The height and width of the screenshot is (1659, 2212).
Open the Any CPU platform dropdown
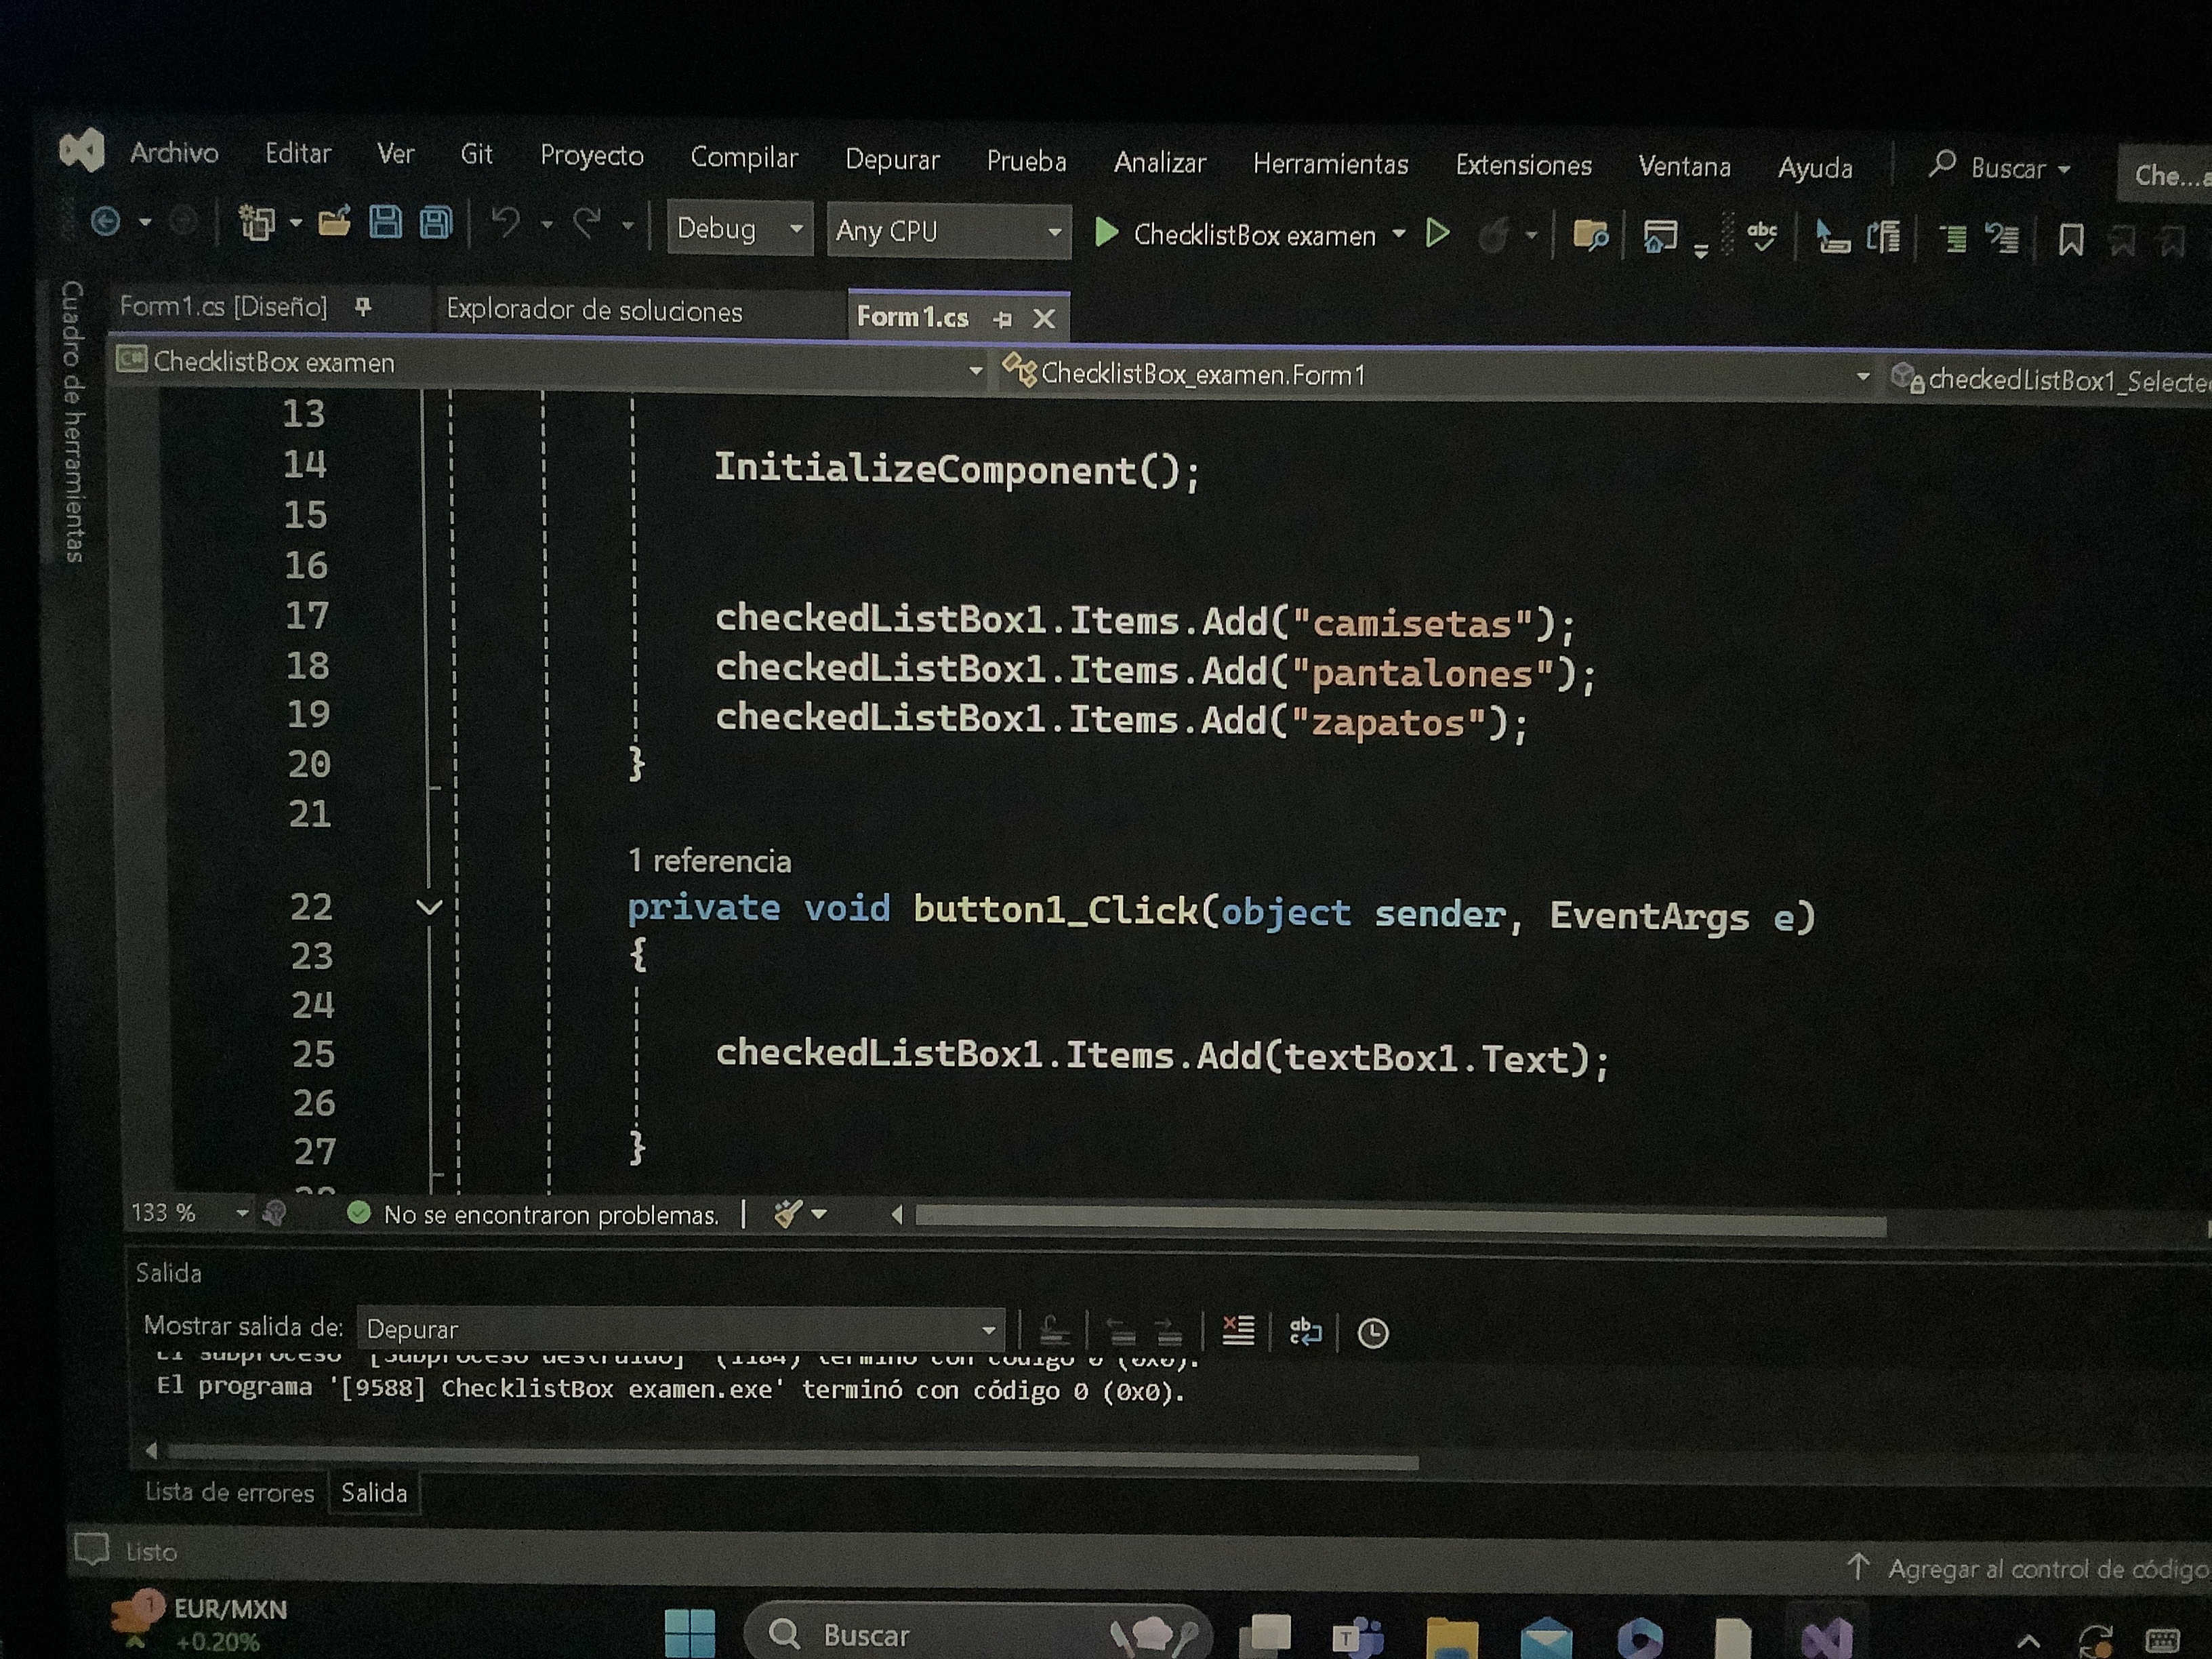tap(1054, 232)
